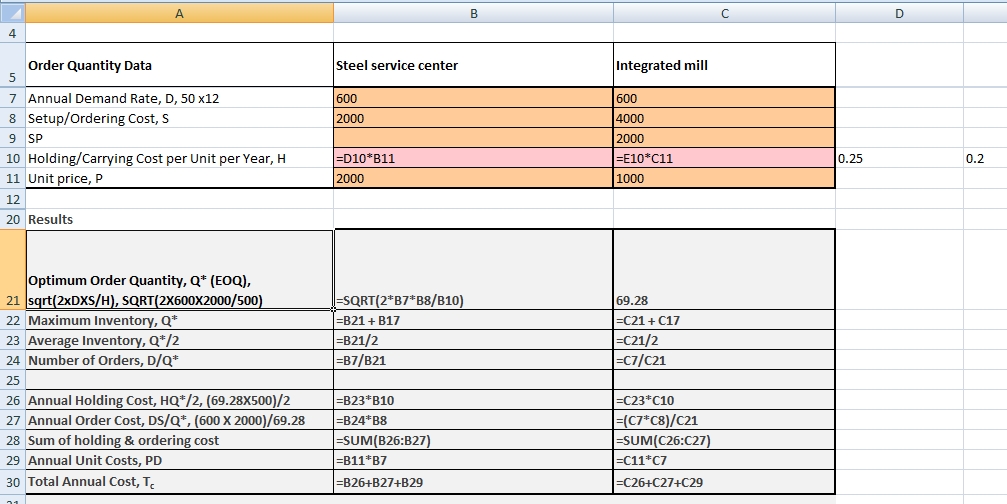Select the =SUM(B26:B27) formula cell
Image resolution: width=1007 pixels, height=504 pixels.
pyautogui.click(x=473, y=441)
